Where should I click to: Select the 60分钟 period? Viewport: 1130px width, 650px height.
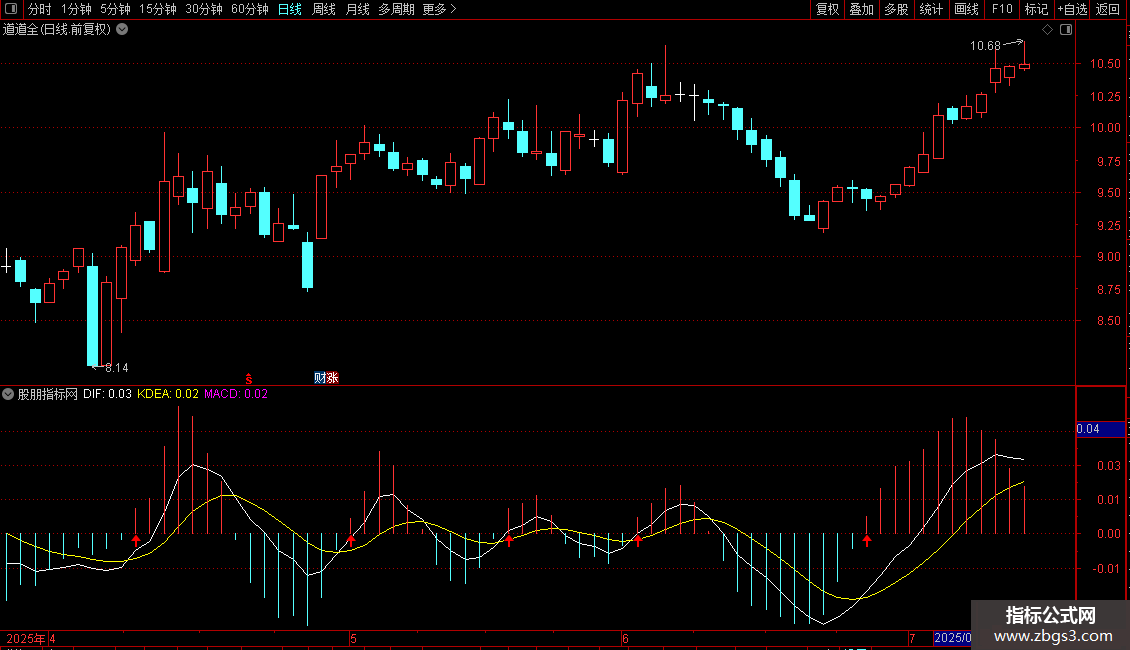[x=250, y=9]
